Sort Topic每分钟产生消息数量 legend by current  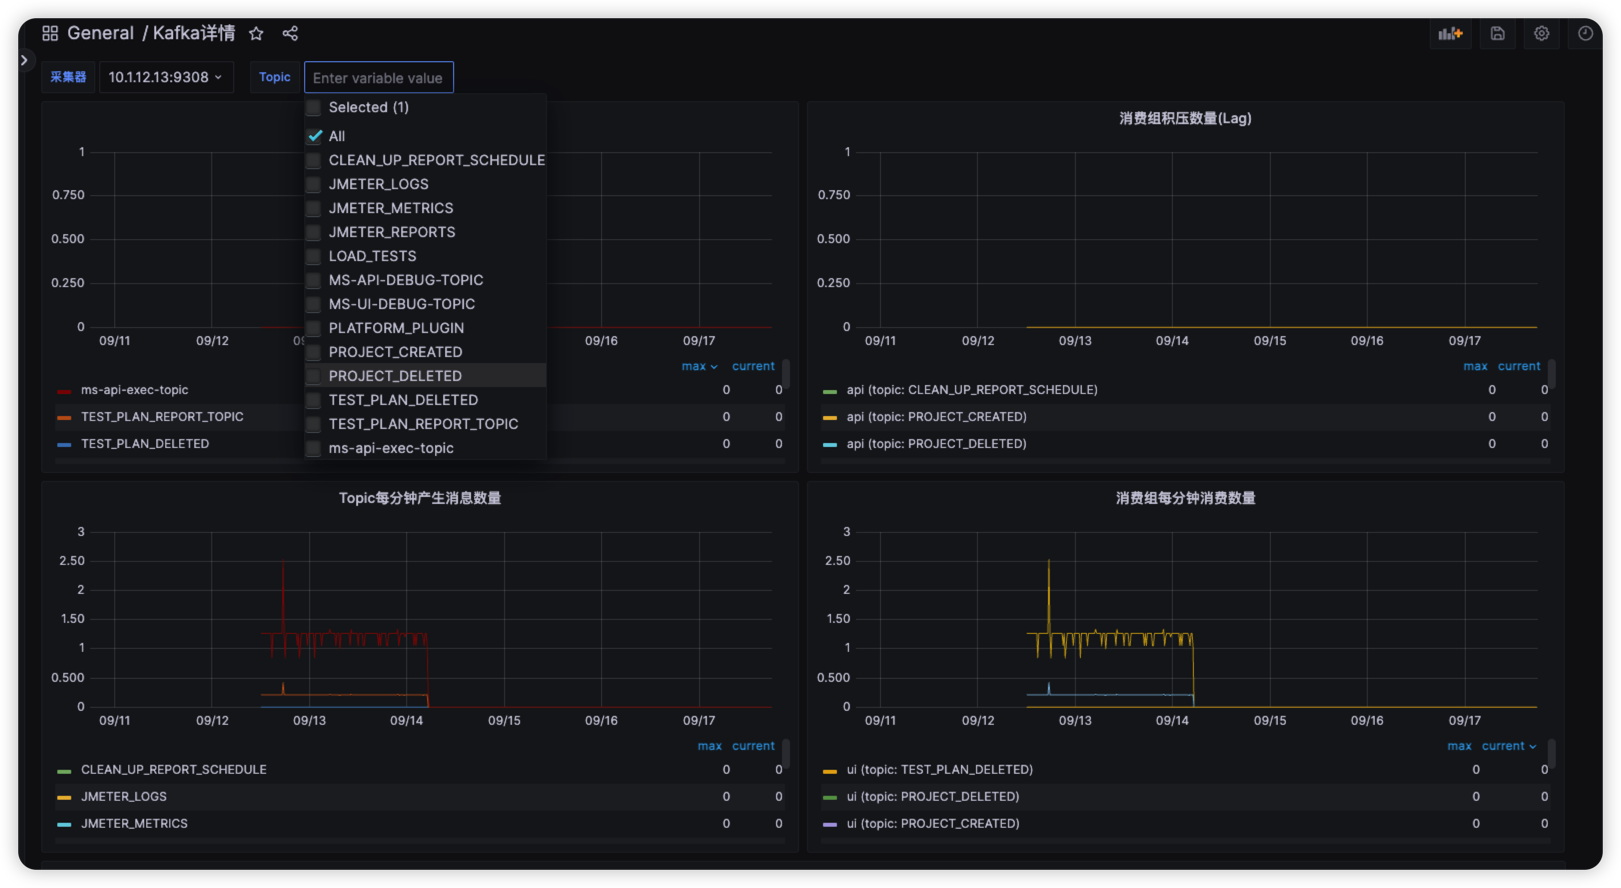point(753,746)
